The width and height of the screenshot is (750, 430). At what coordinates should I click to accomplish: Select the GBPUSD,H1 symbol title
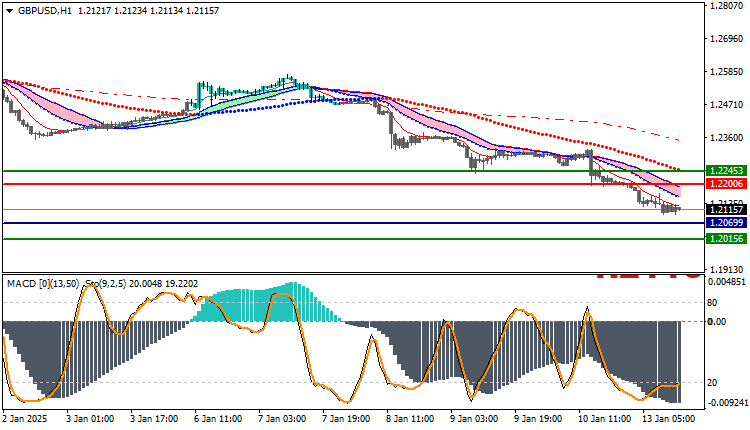tap(44, 11)
